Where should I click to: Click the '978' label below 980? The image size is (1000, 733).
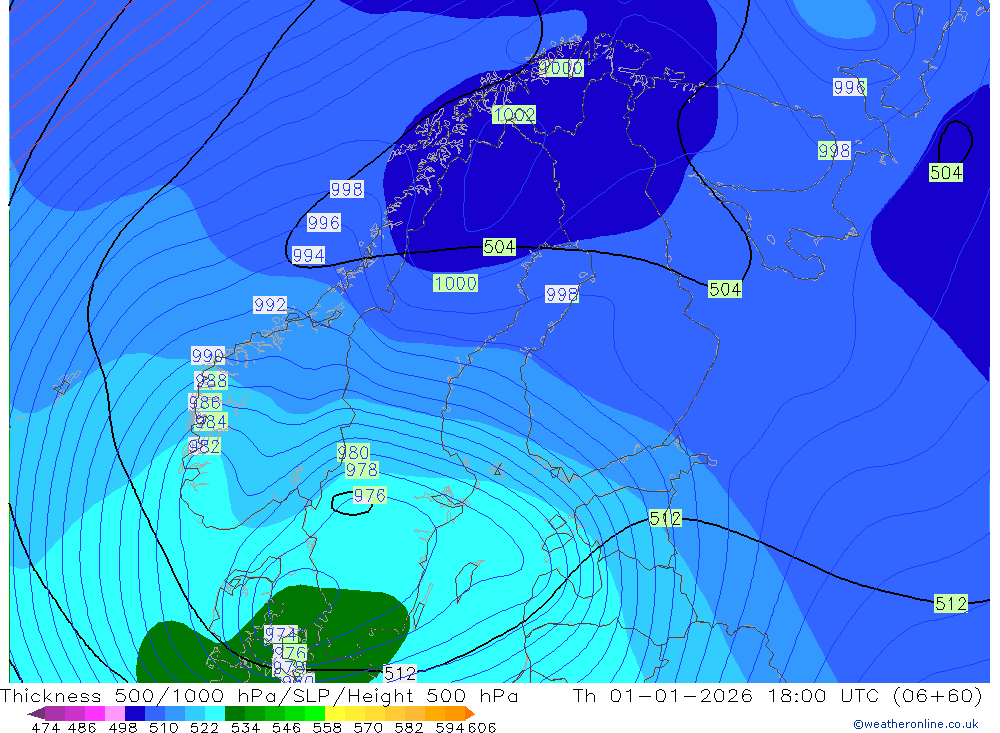point(362,470)
